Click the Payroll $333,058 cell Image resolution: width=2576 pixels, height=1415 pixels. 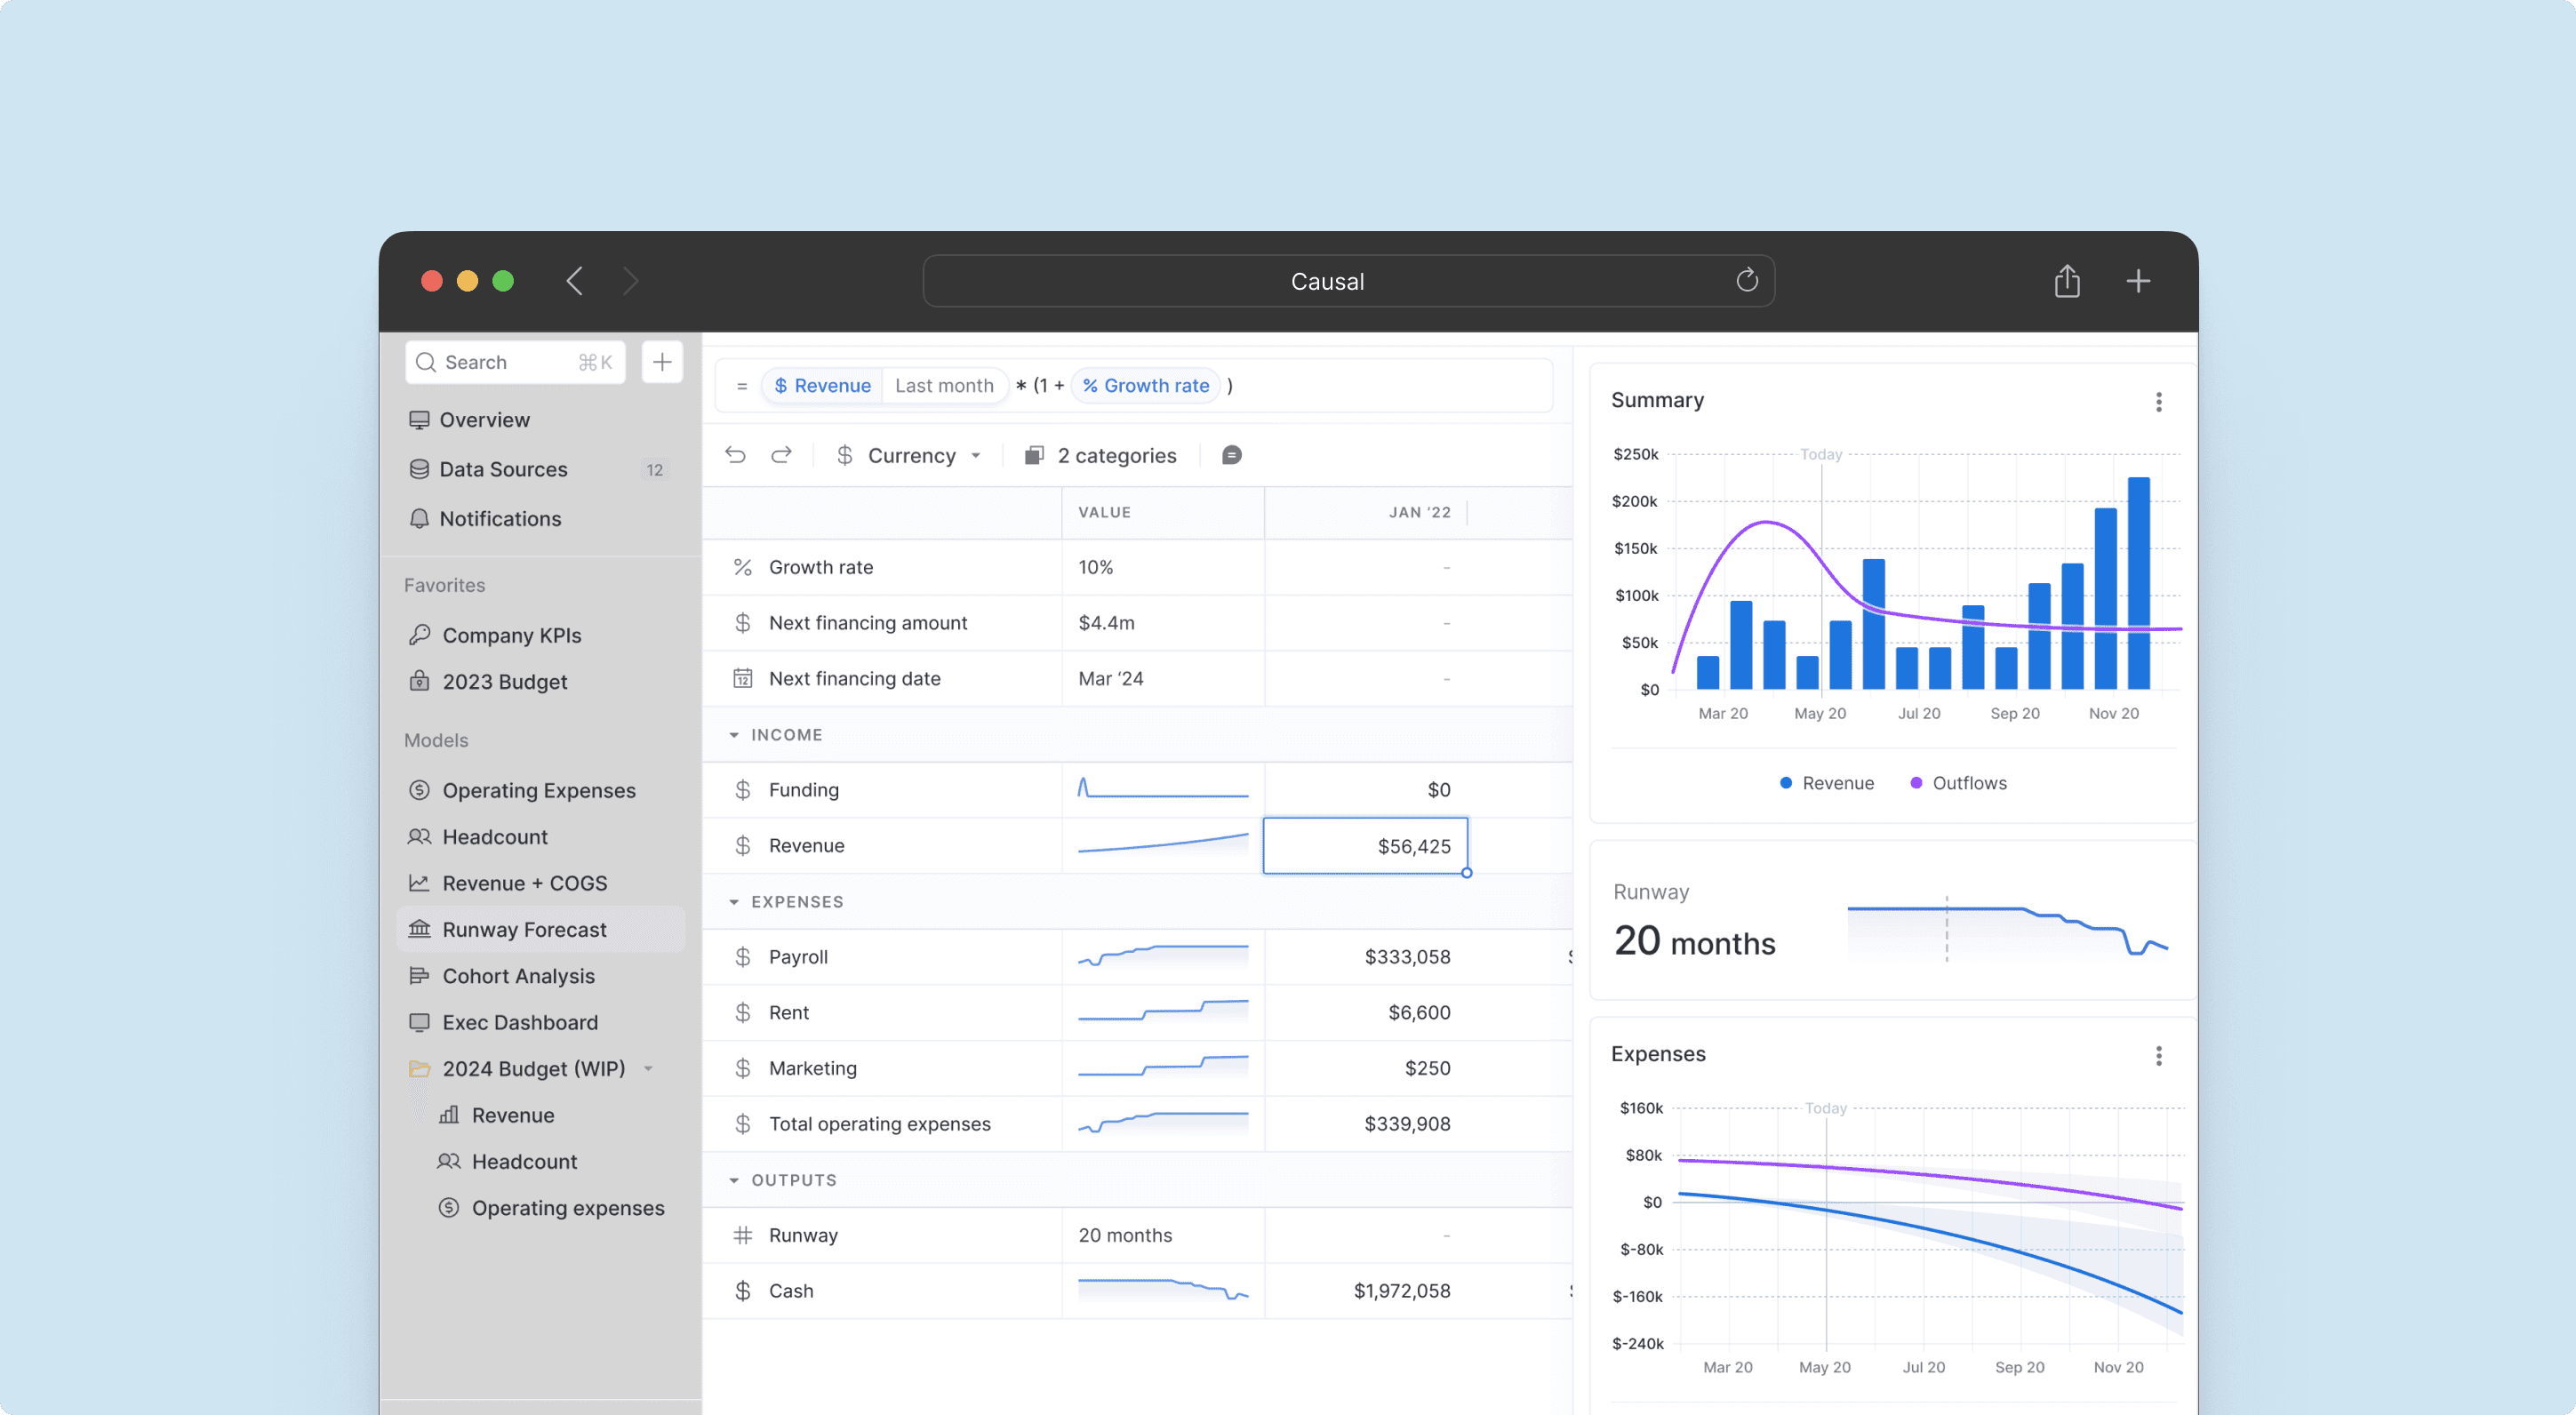(x=1365, y=957)
